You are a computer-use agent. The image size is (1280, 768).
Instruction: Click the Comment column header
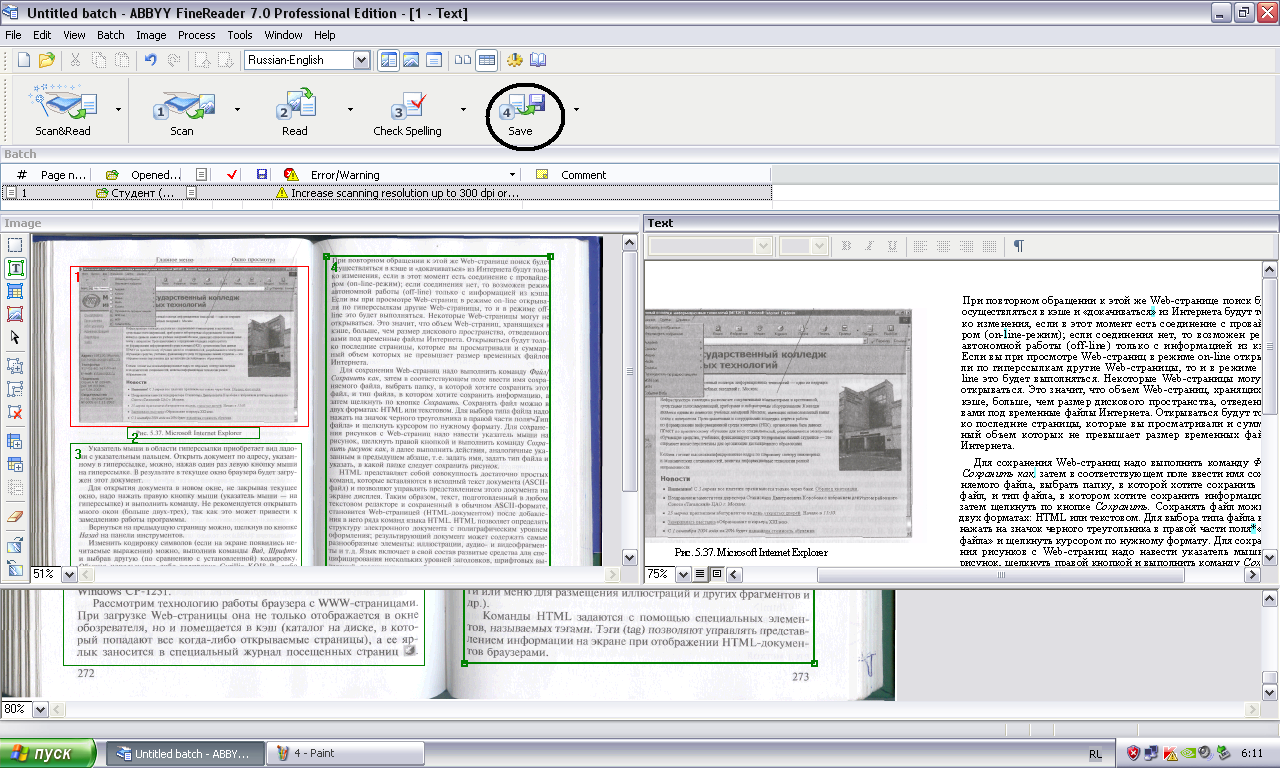[x=583, y=174]
